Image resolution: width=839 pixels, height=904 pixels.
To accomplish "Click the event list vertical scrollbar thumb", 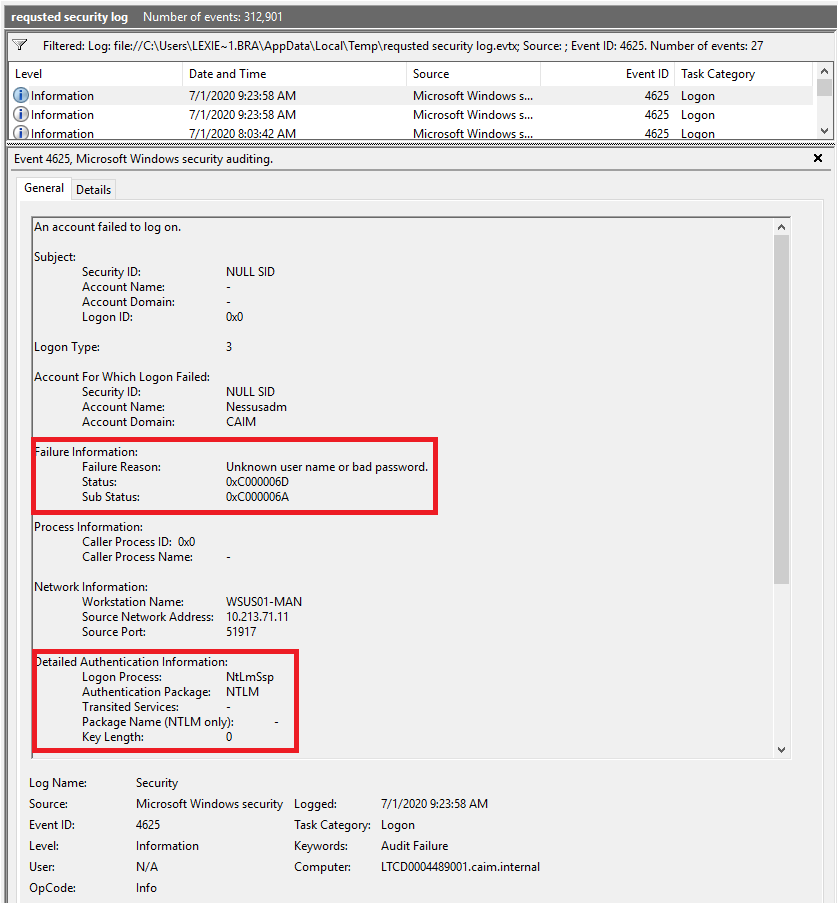I will [825, 90].
